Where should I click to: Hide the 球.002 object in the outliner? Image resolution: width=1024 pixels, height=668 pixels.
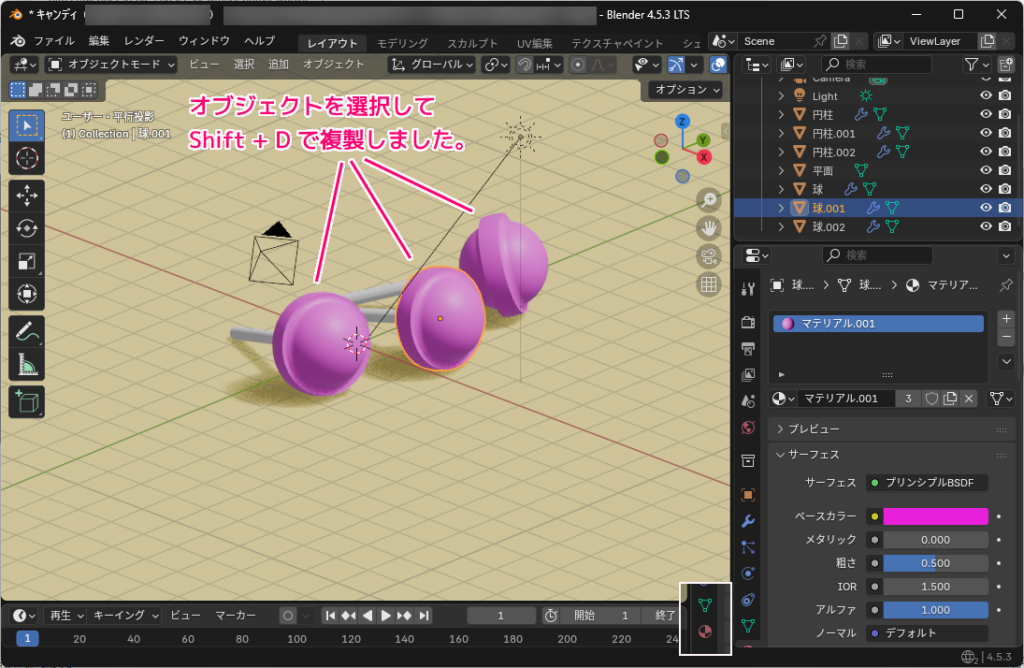coord(986,227)
